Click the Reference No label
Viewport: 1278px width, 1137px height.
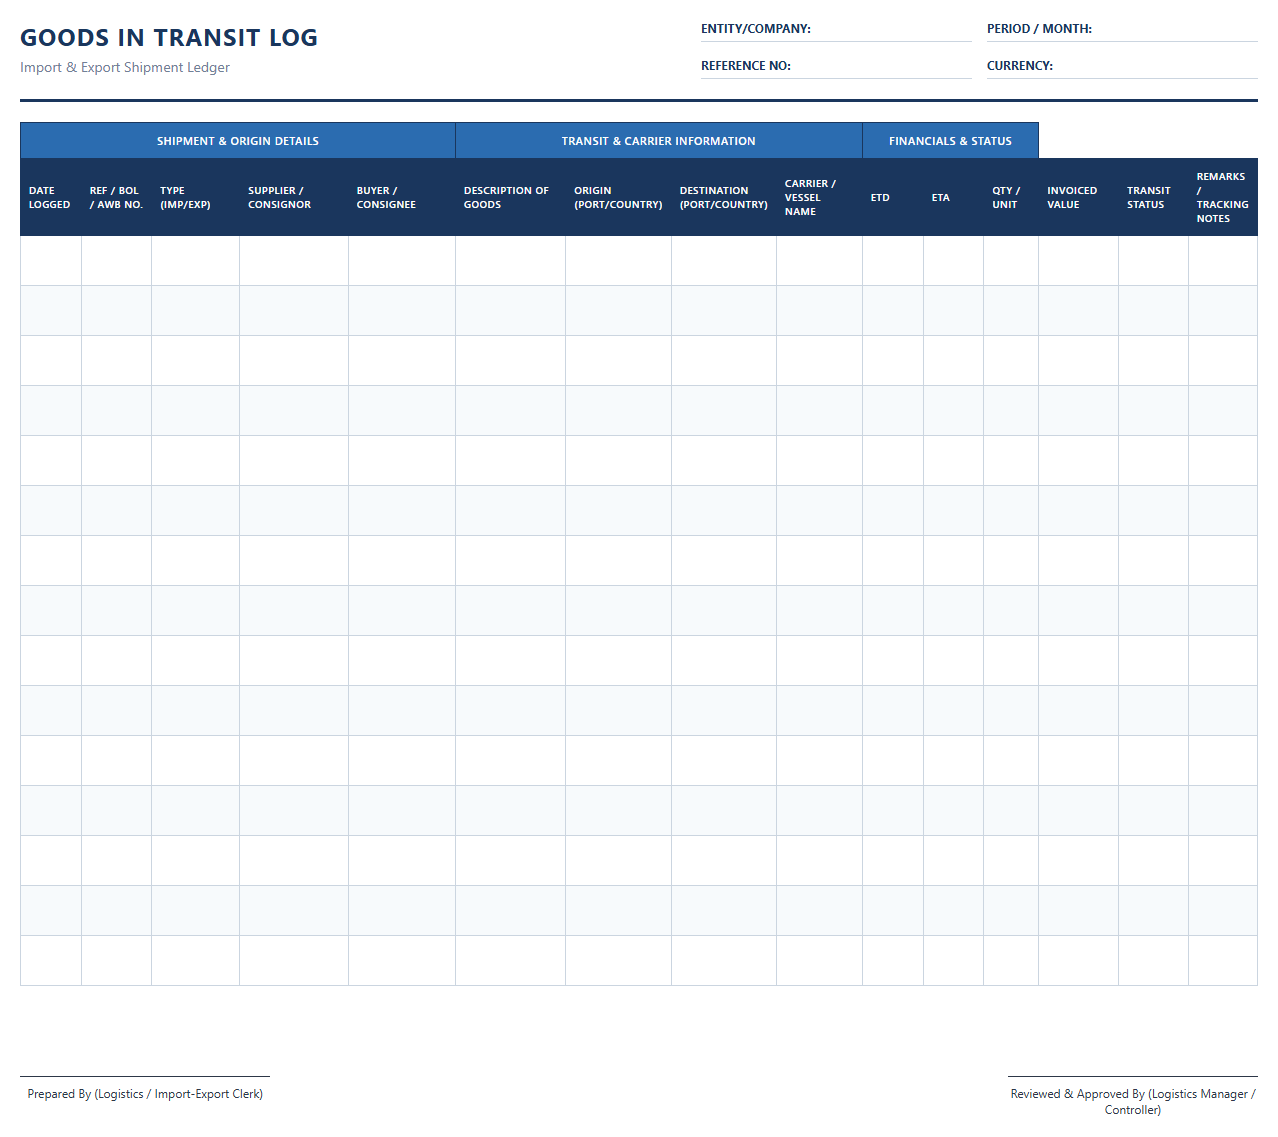[x=746, y=66]
